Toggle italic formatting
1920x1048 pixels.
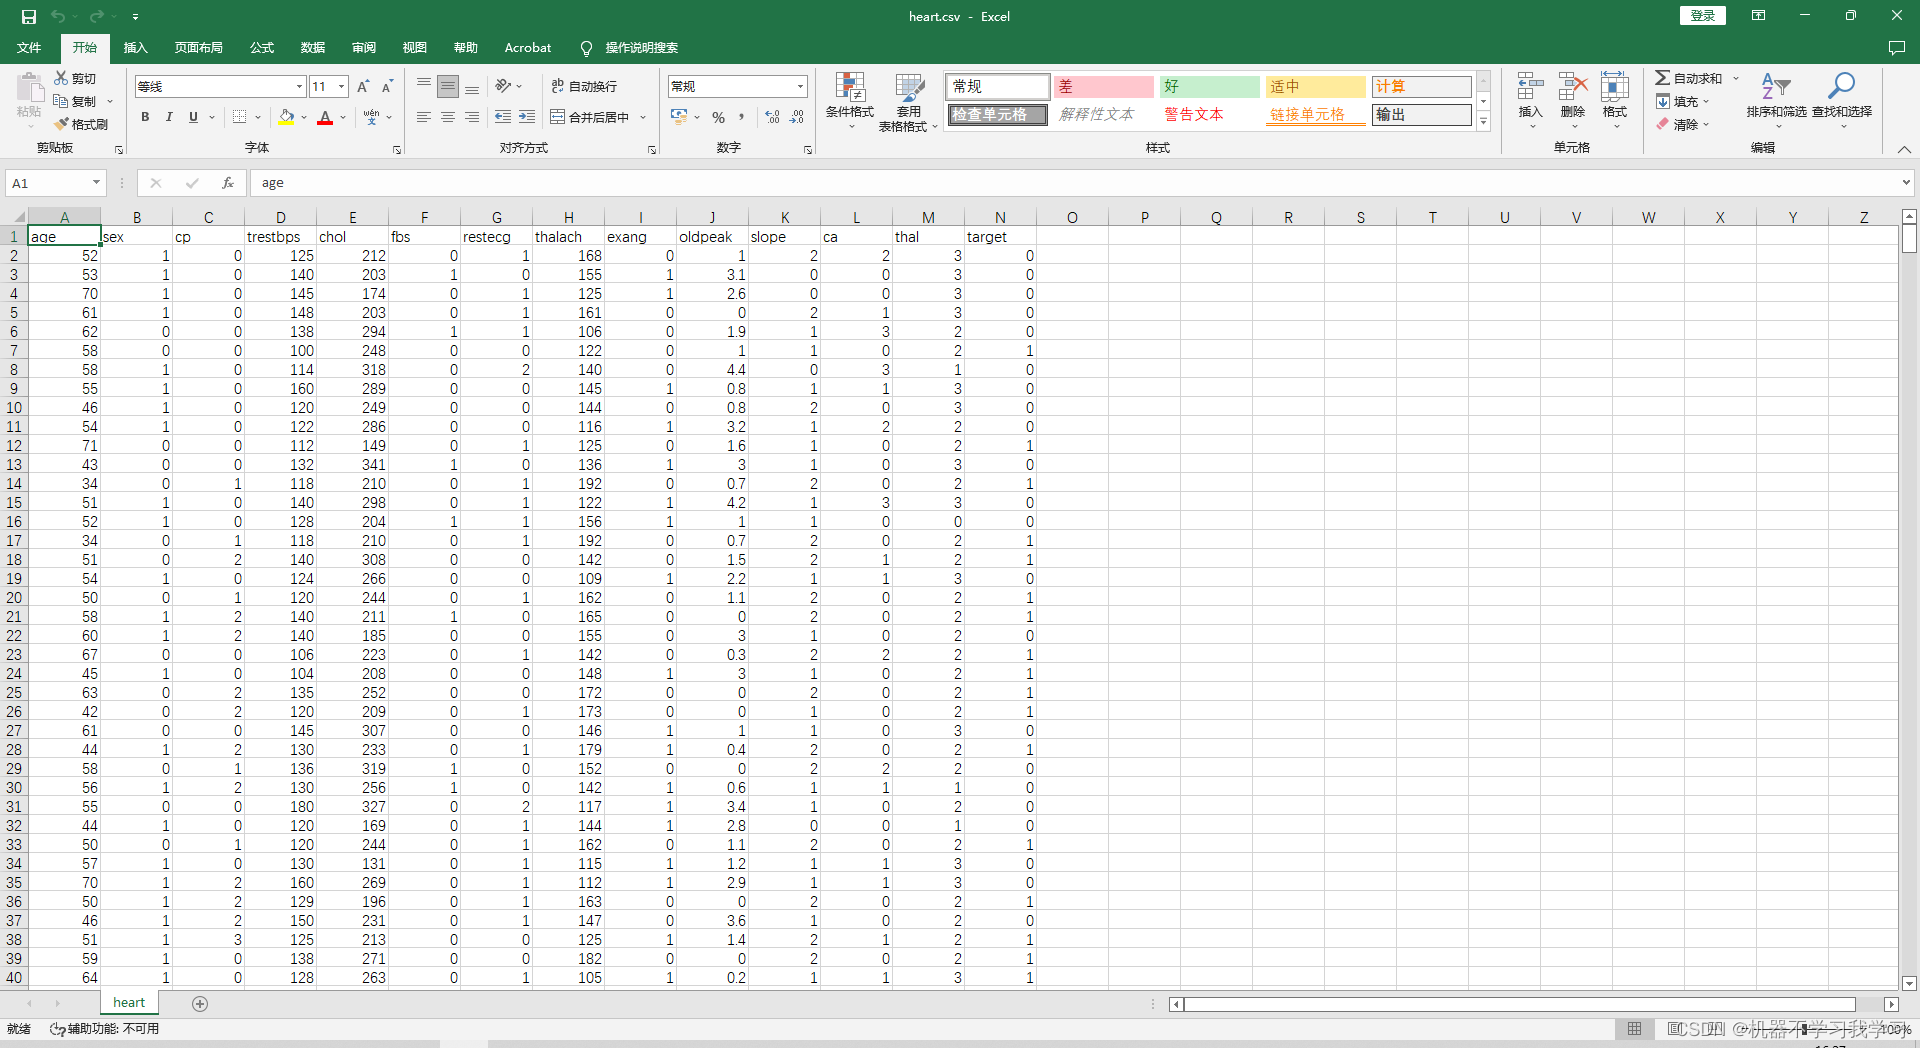(x=169, y=117)
